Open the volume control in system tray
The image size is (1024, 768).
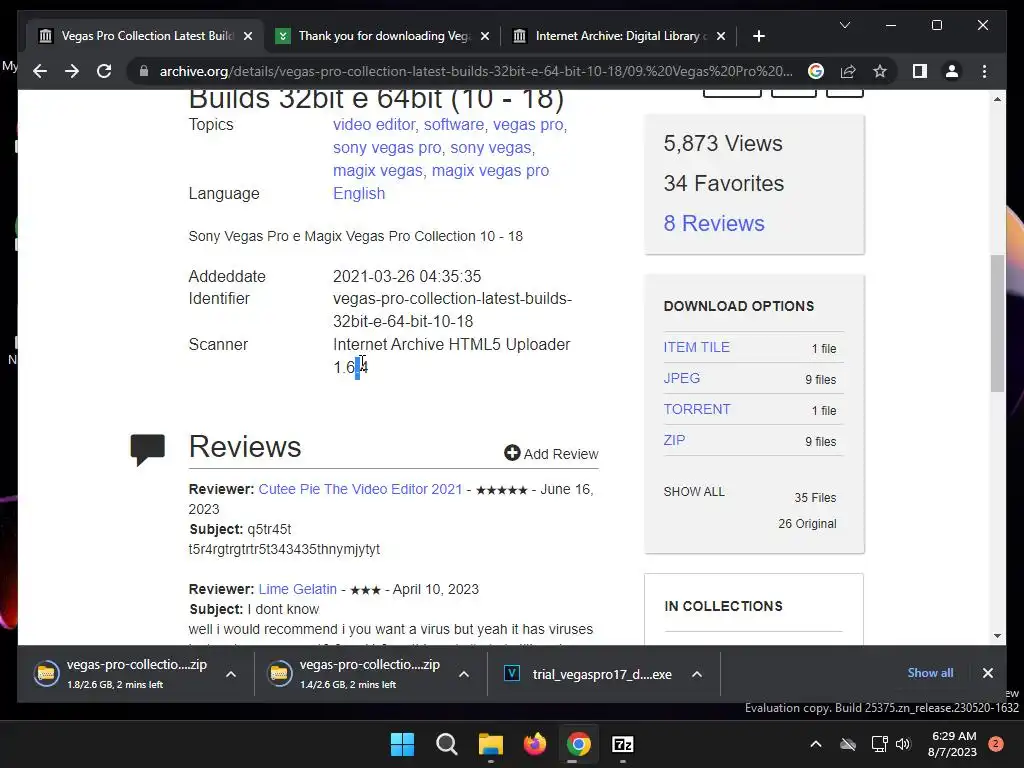tap(903, 744)
